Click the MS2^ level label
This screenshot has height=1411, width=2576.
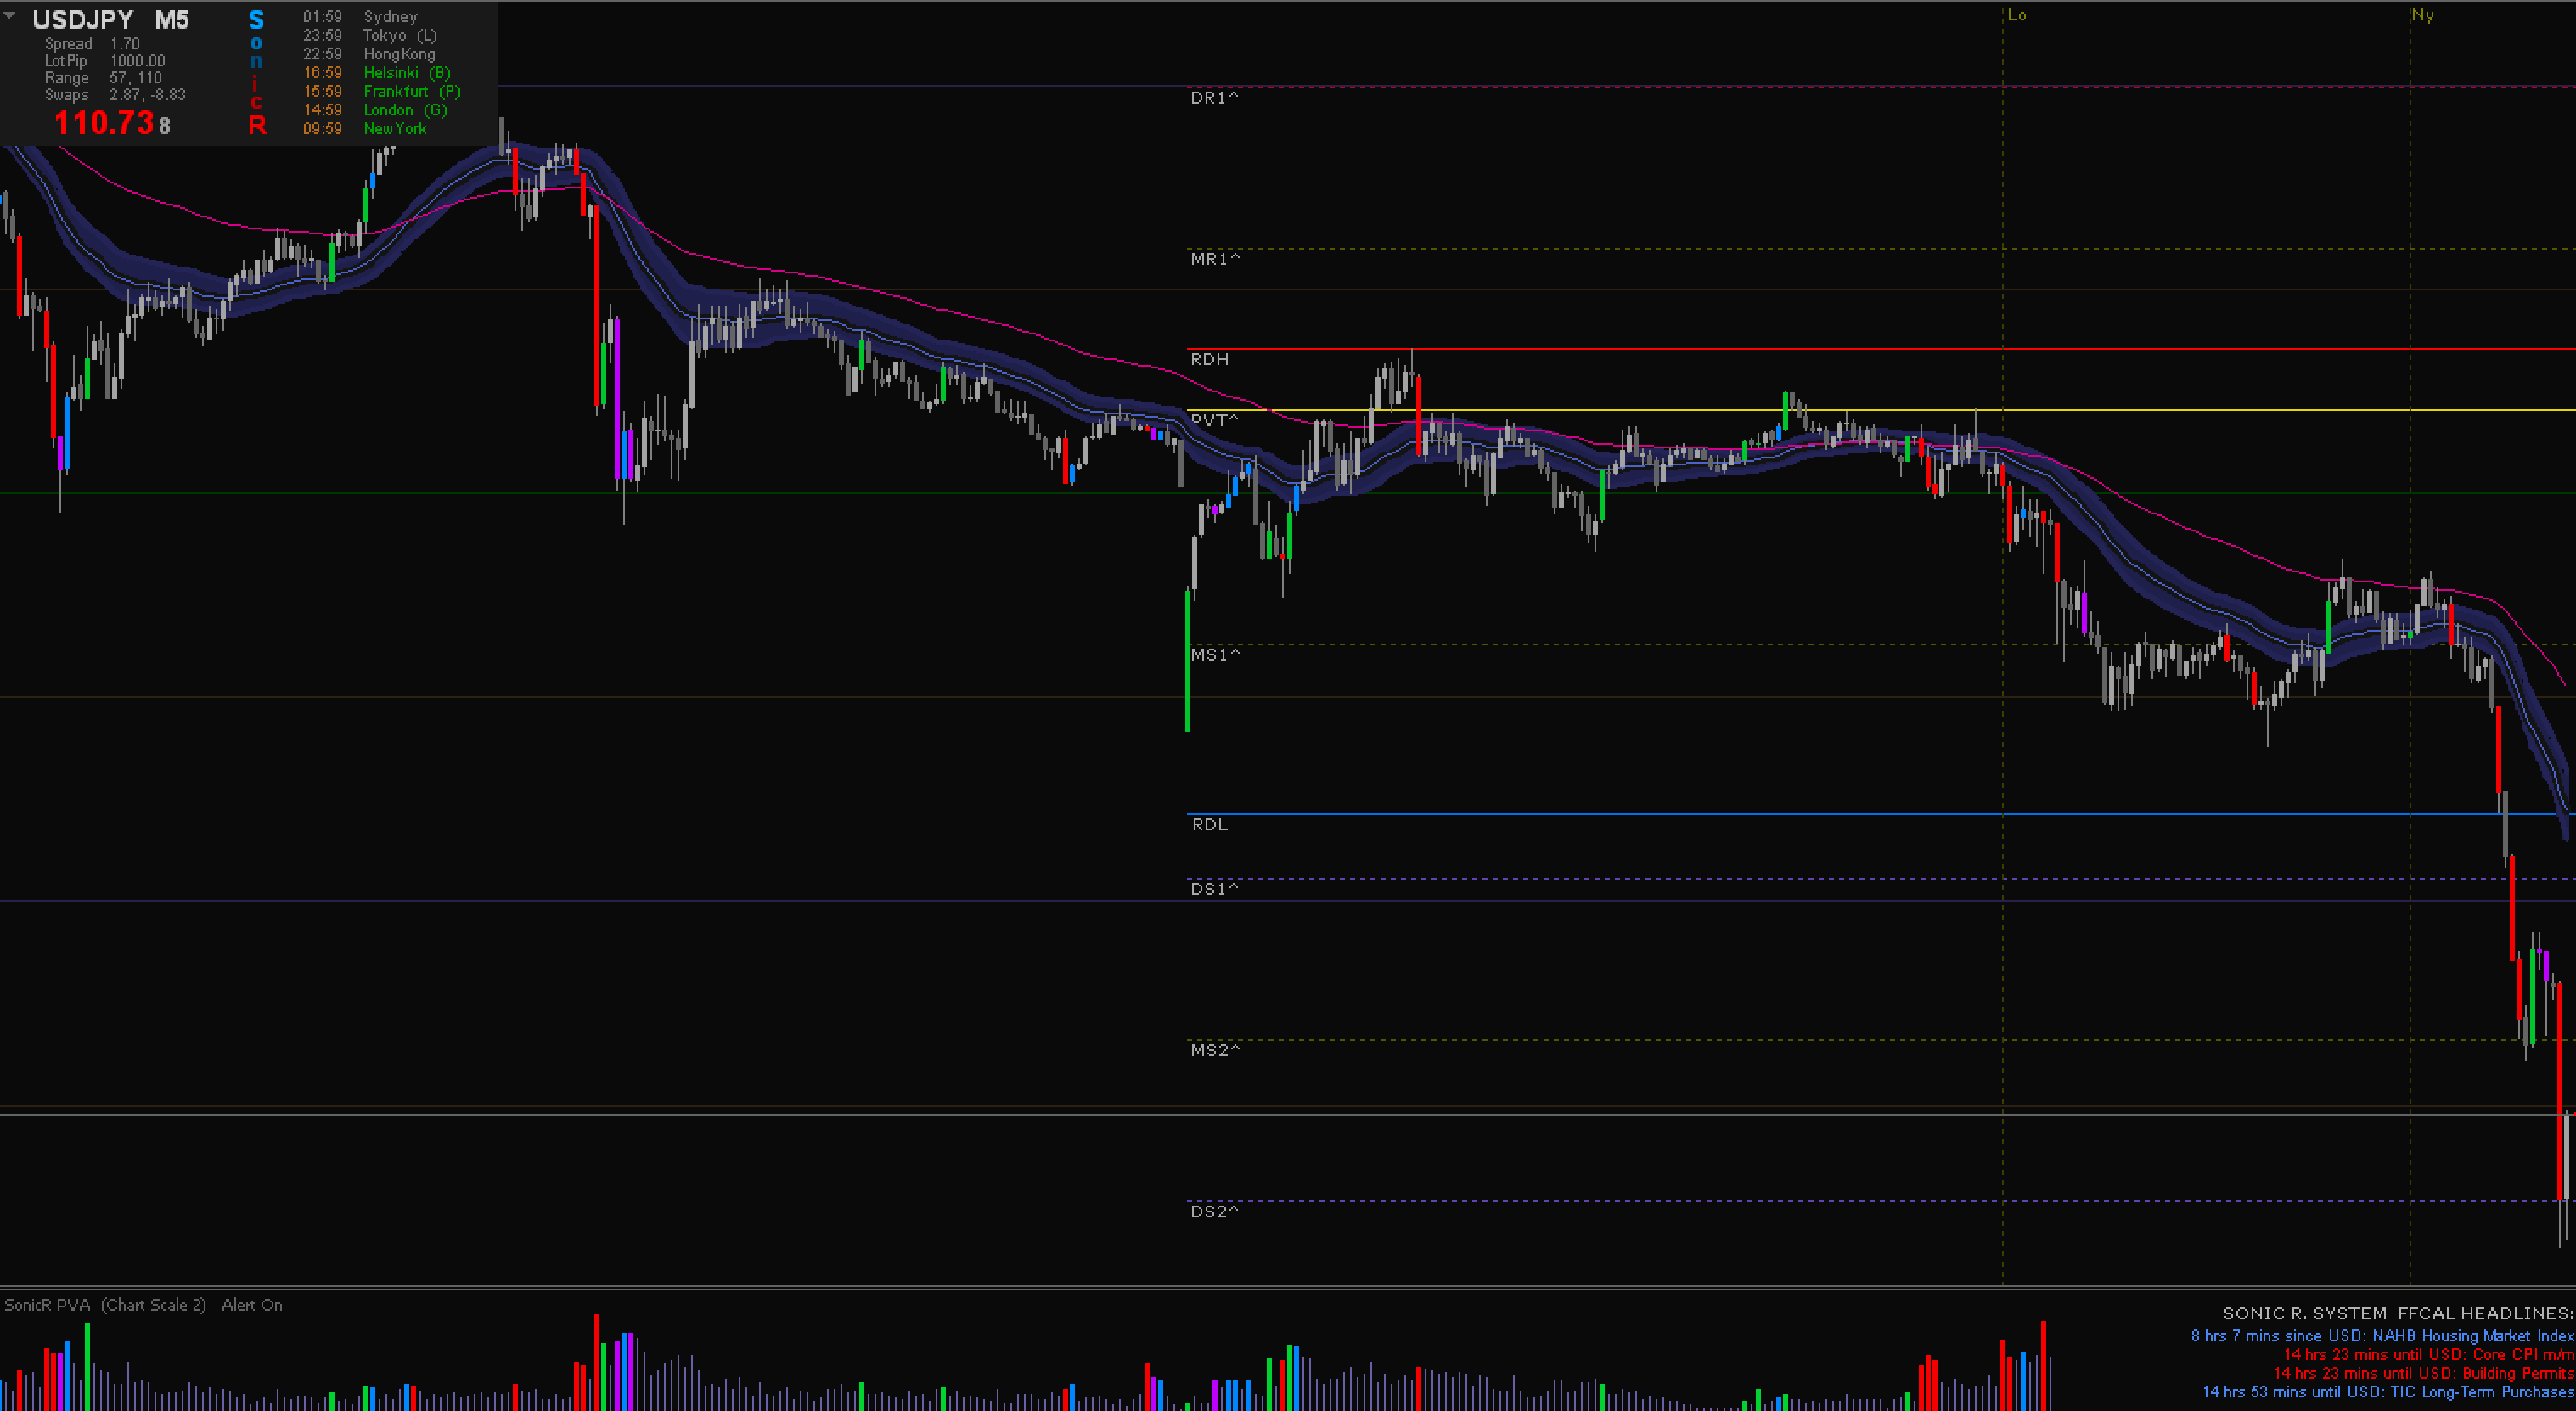coord(1215,1050)
